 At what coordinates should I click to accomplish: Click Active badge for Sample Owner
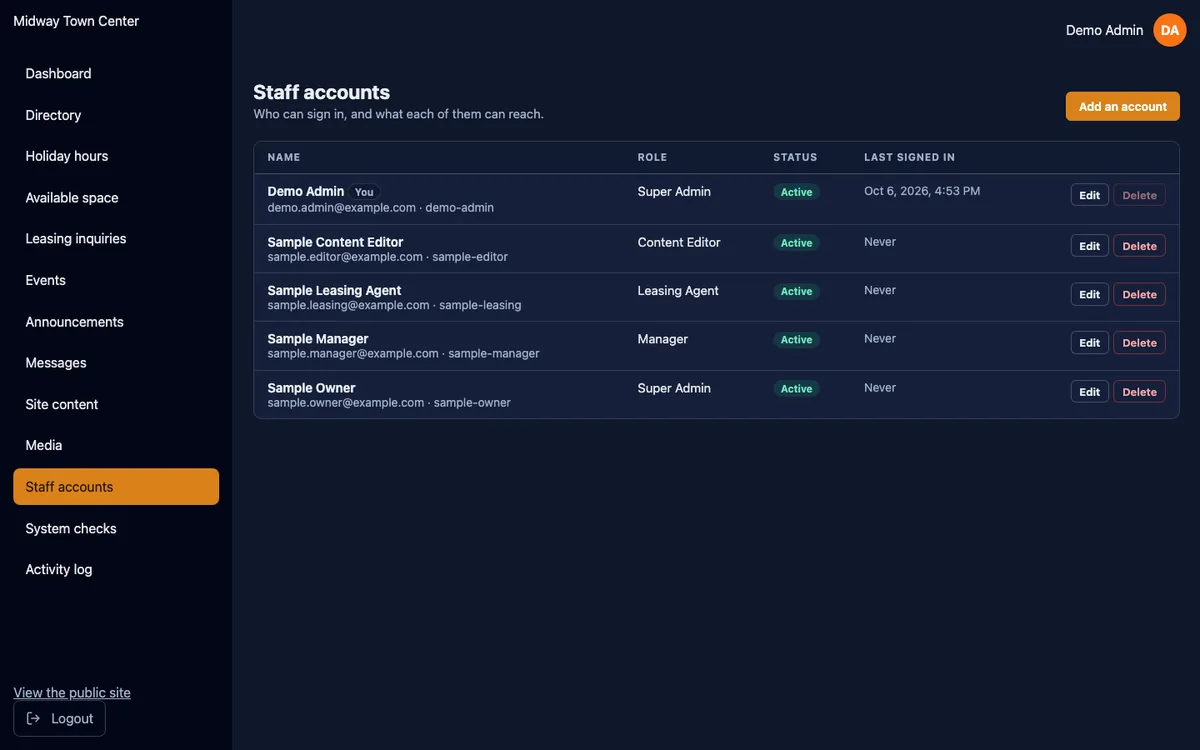[x=796, y=389]
